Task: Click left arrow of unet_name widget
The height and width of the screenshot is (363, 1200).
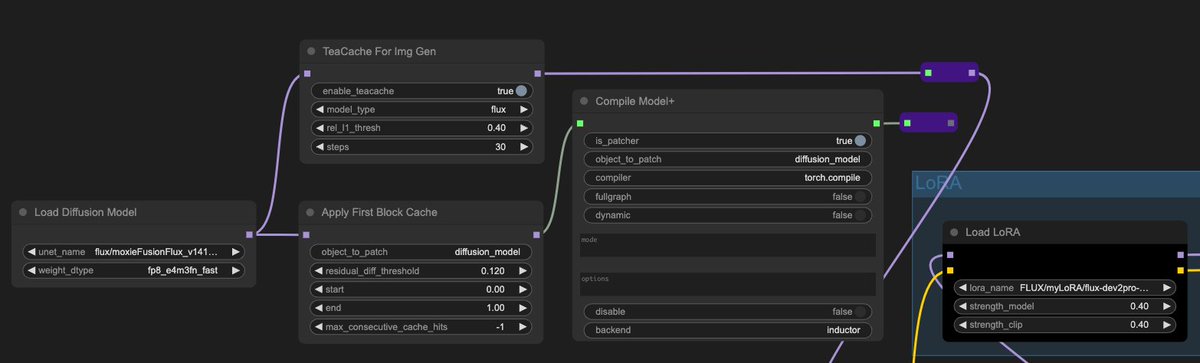Action: pos(31,252)
